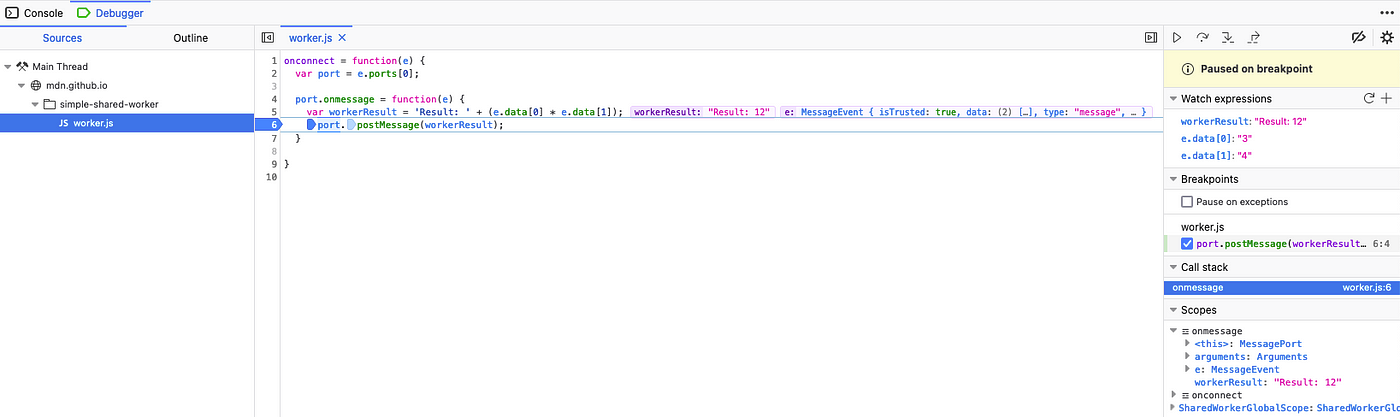Collapse the Watch expressions section

[x=1173, y=99]
